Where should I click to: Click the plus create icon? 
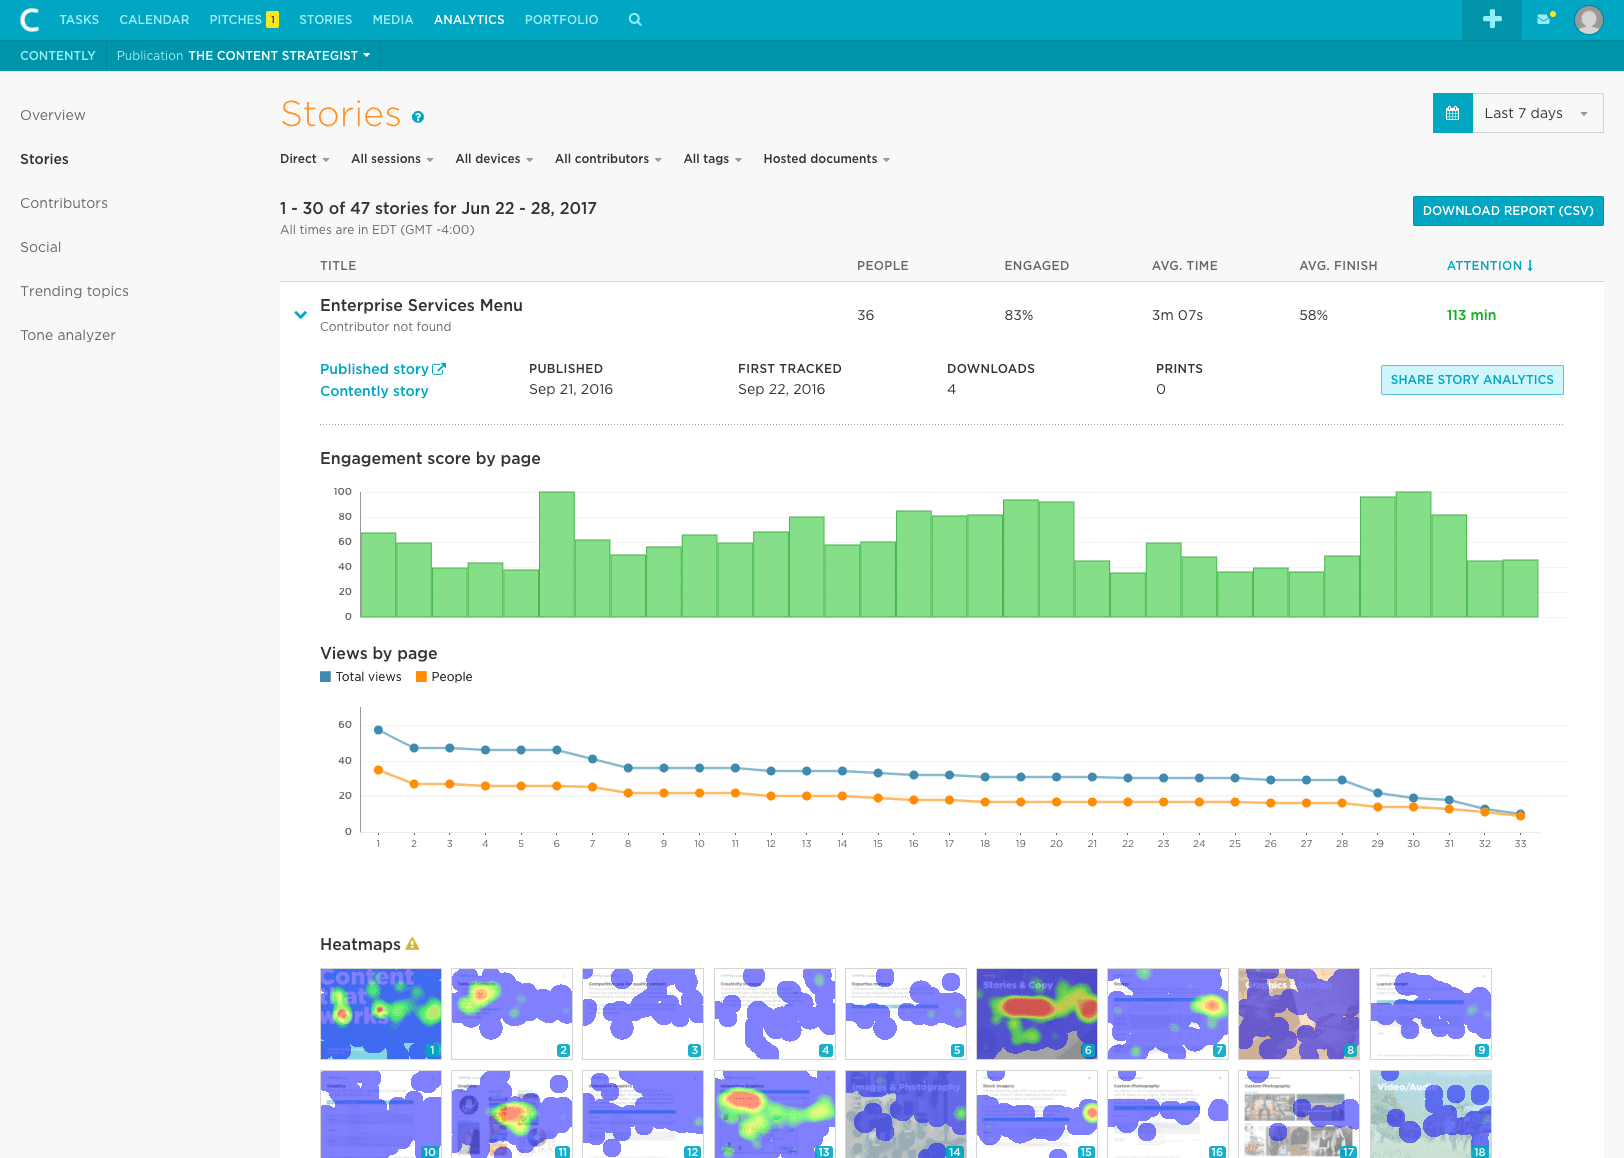pyautogui.click(x=1492, y=19)
